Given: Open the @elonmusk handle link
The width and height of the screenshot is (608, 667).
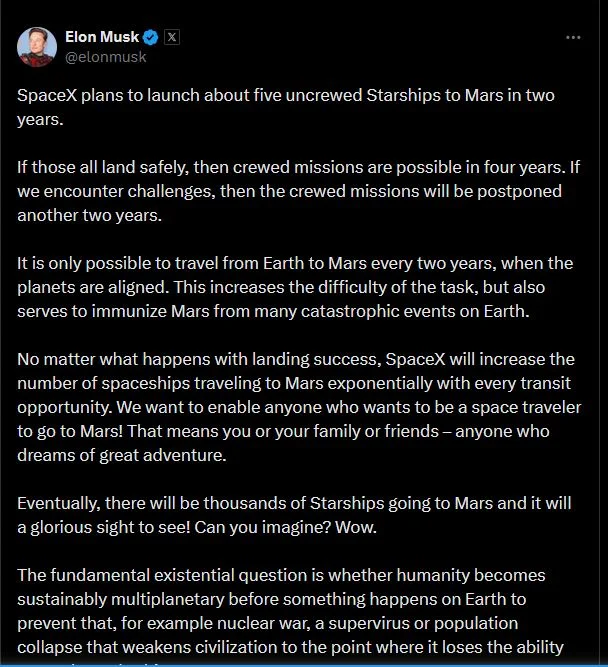Looking at the screenshot, I should 106,57.
